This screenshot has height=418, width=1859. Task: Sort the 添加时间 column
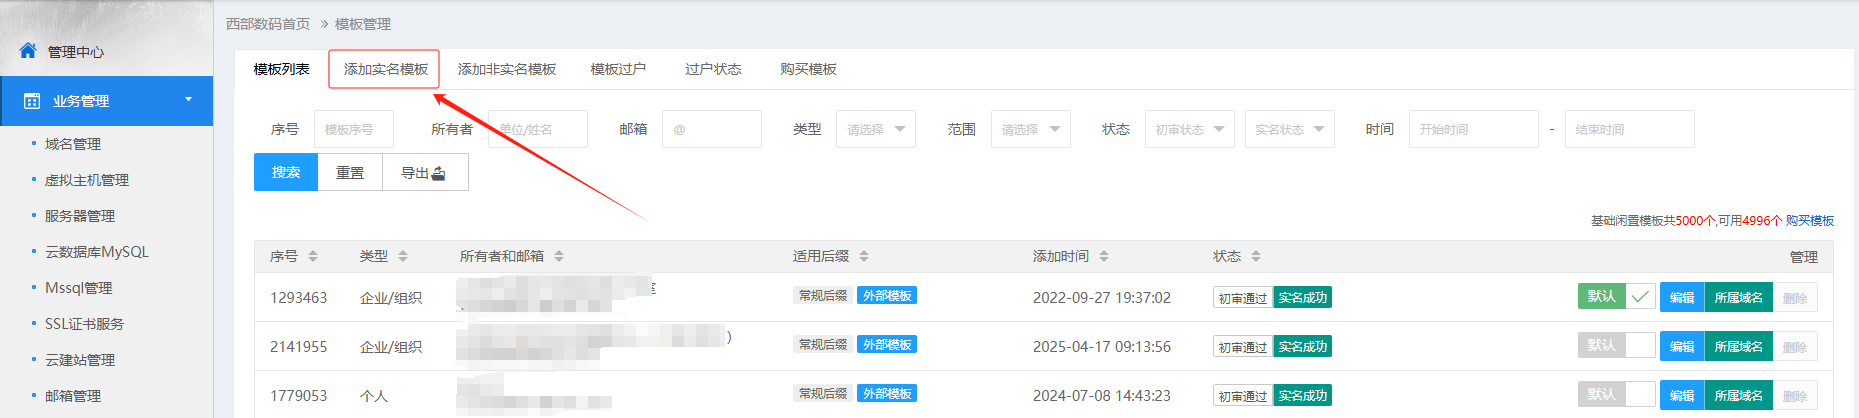[1104, 257]
